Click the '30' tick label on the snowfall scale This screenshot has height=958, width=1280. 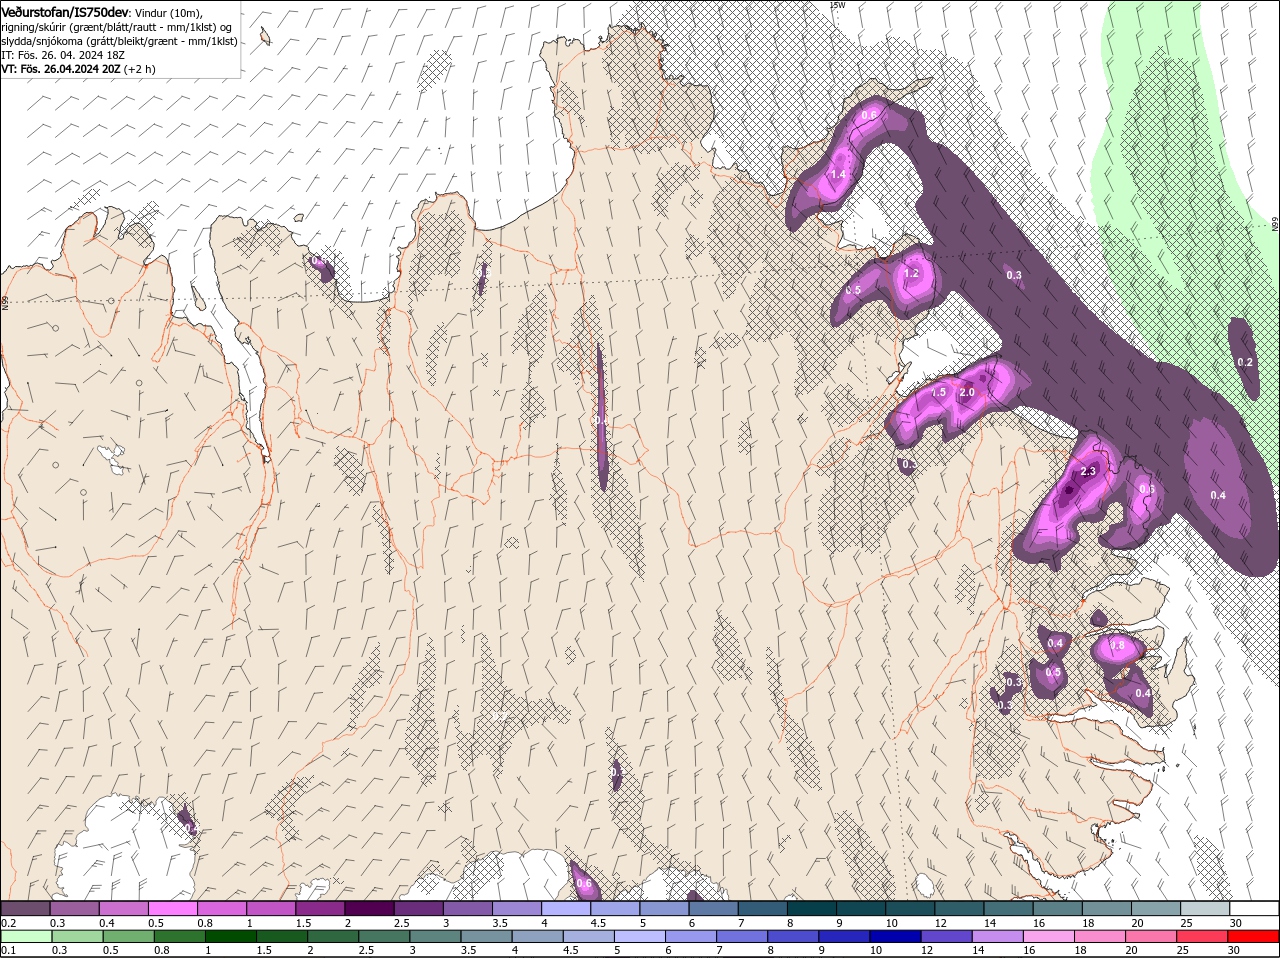(x=1236, y=923)
